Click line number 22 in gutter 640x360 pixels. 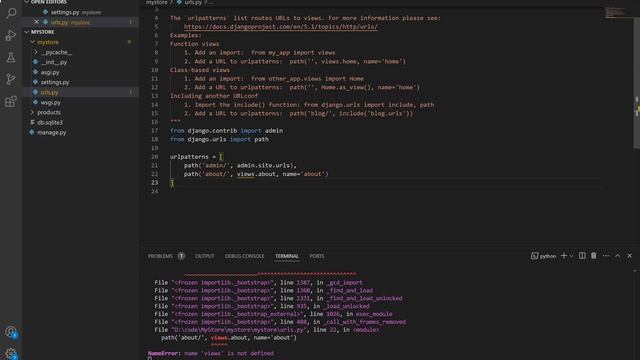155,174
